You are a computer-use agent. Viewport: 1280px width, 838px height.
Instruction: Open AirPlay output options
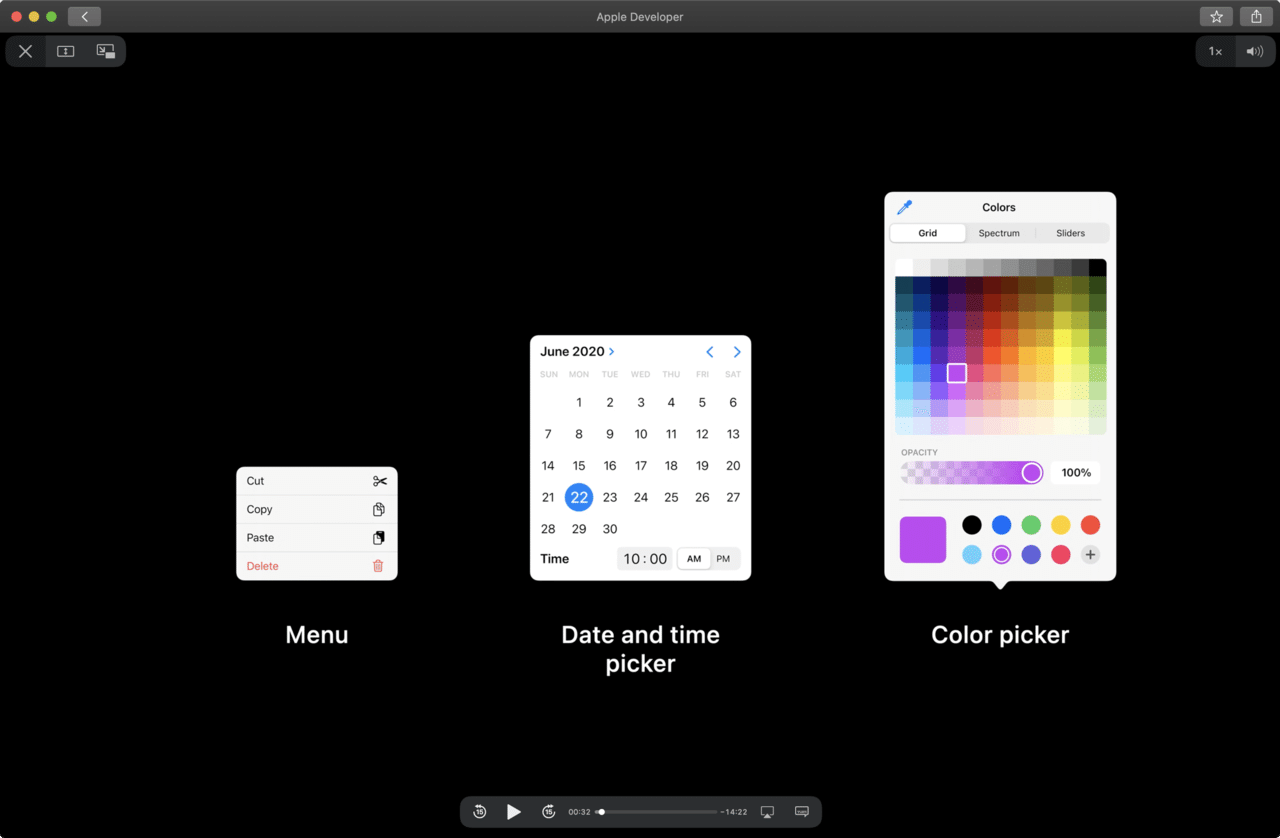tap(767, 812)
